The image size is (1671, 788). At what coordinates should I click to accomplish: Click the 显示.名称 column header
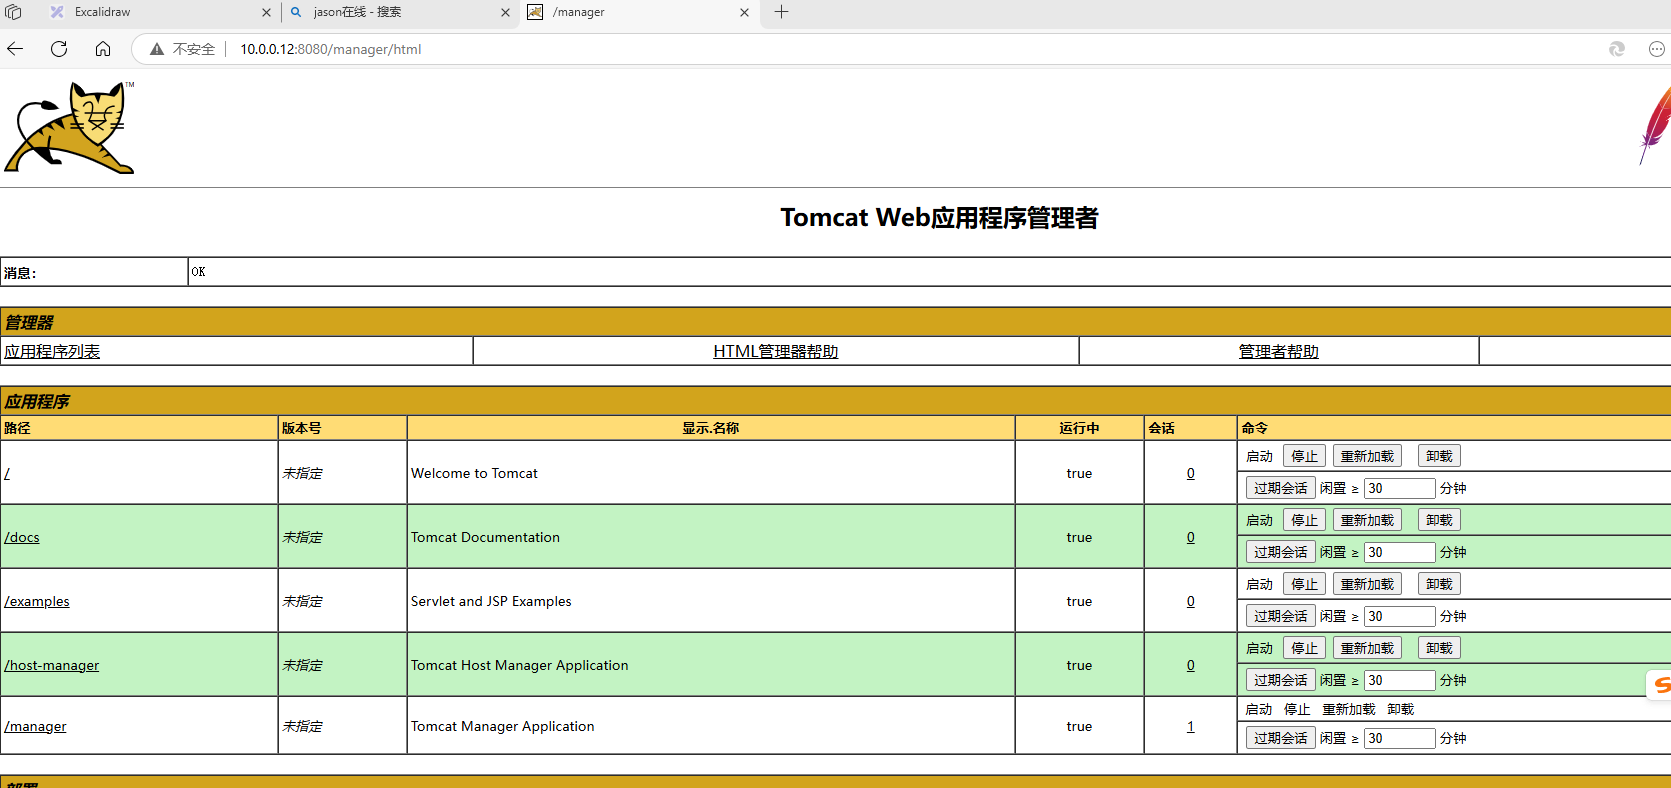[711, 428]
